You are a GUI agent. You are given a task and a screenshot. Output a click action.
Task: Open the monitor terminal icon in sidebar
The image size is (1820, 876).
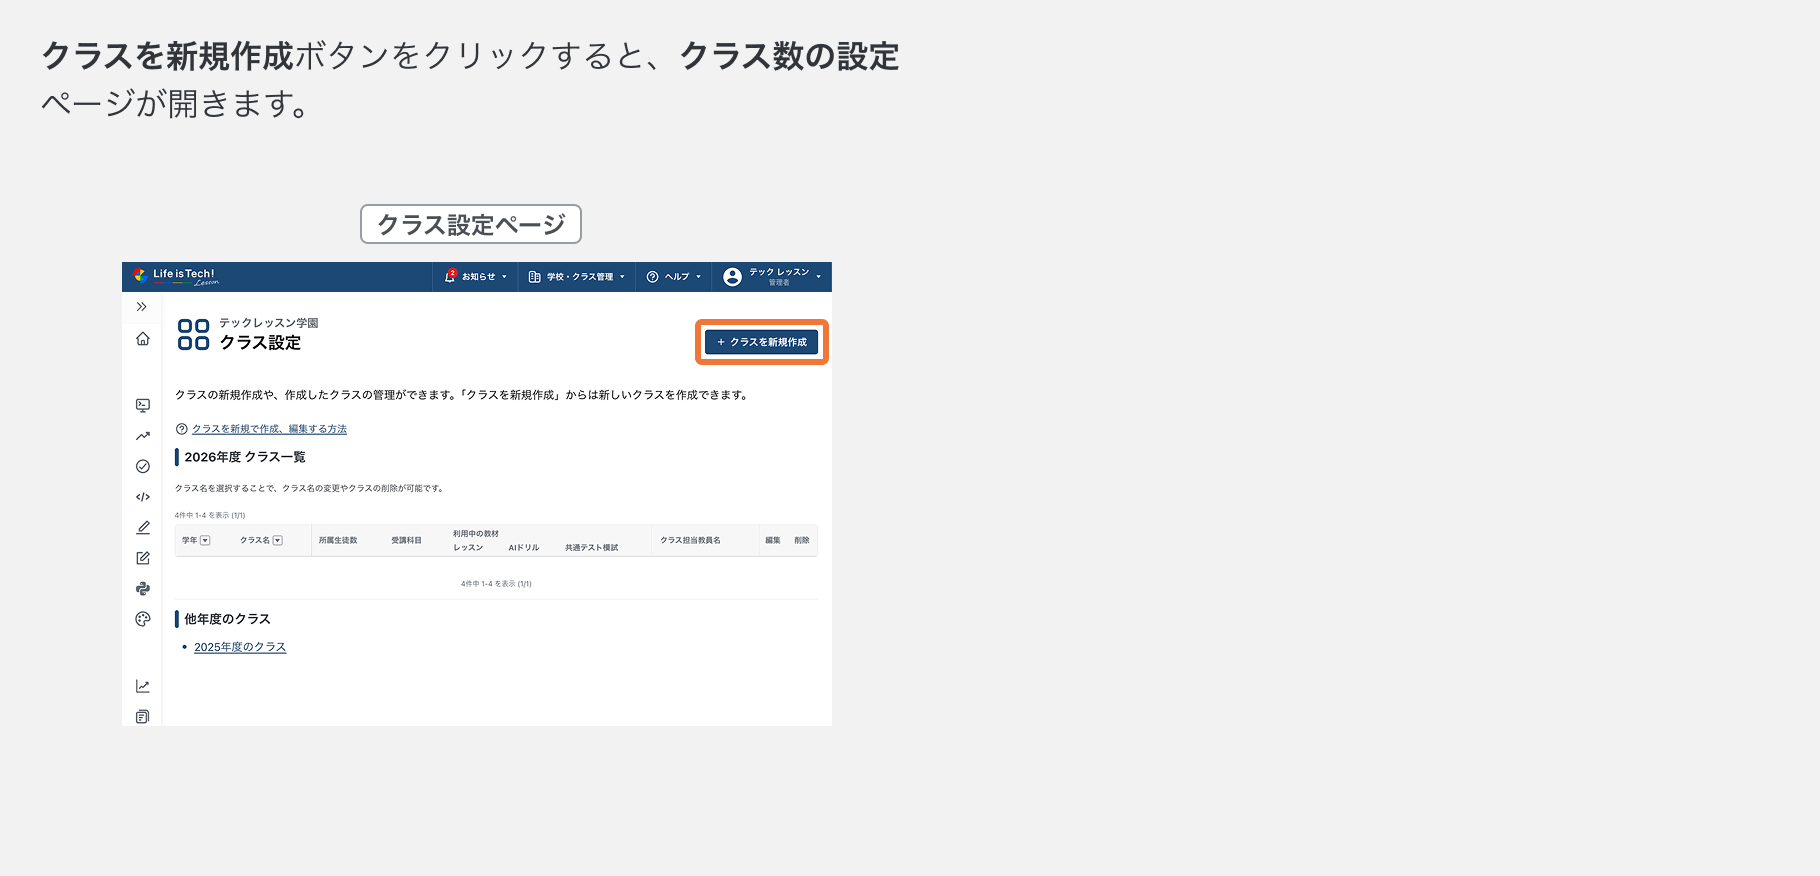(143, 405)
